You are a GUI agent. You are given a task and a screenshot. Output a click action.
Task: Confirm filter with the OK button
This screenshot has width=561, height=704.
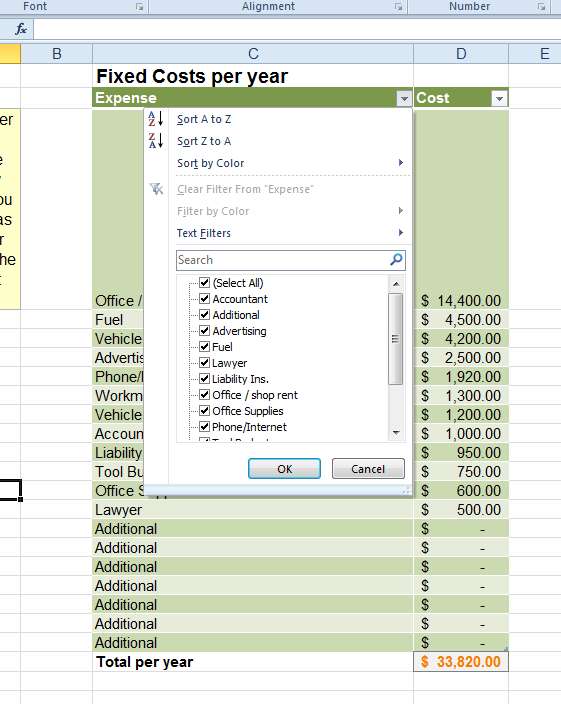[285, 469]
